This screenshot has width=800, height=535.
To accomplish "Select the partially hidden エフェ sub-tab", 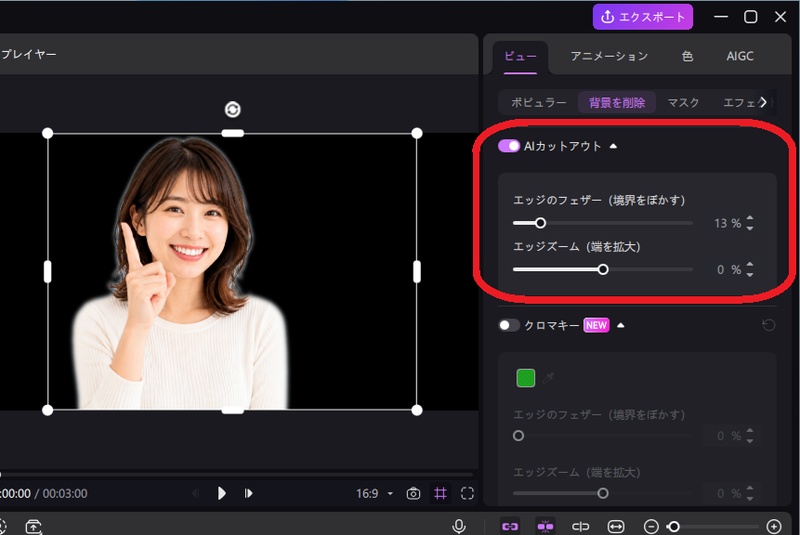I will [739, 103].
